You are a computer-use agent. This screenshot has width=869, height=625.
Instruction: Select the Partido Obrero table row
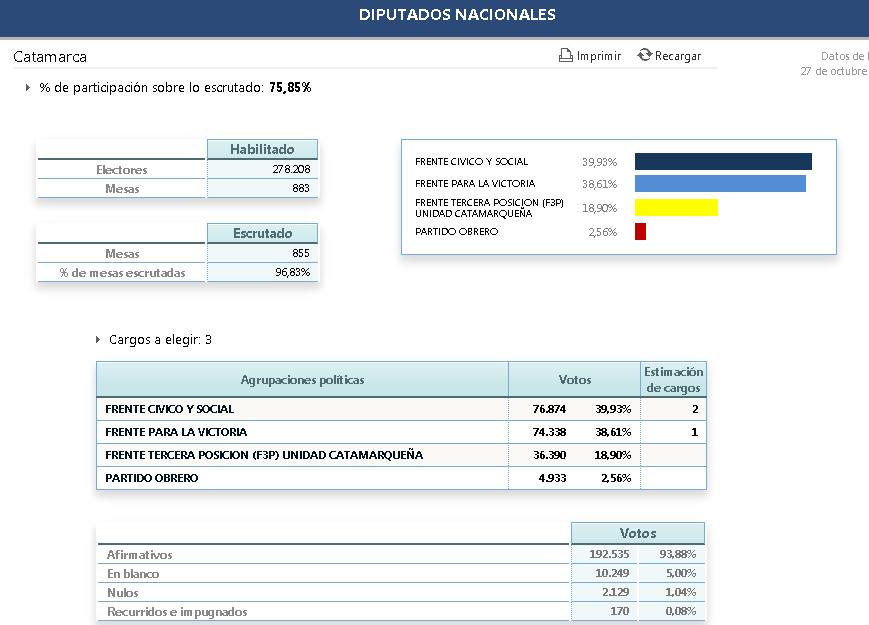[400, 478]
